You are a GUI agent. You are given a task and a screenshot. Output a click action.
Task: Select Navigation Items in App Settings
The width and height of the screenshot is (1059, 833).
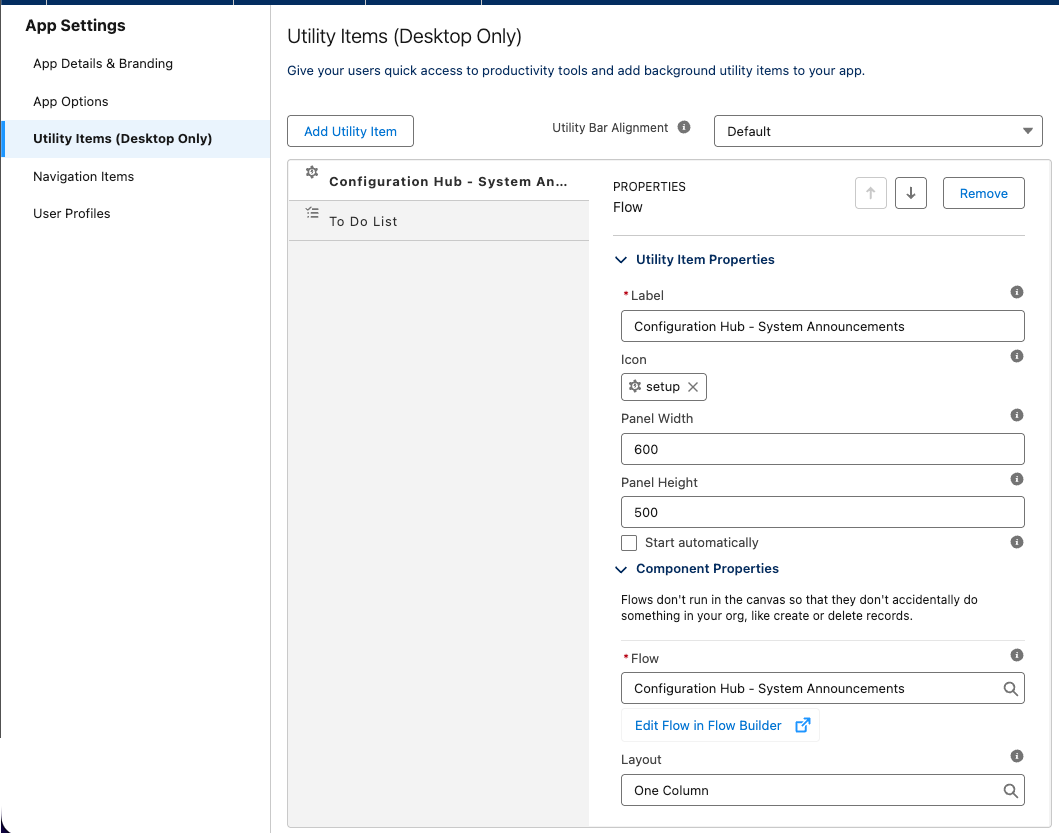click(x=83, y=176)
